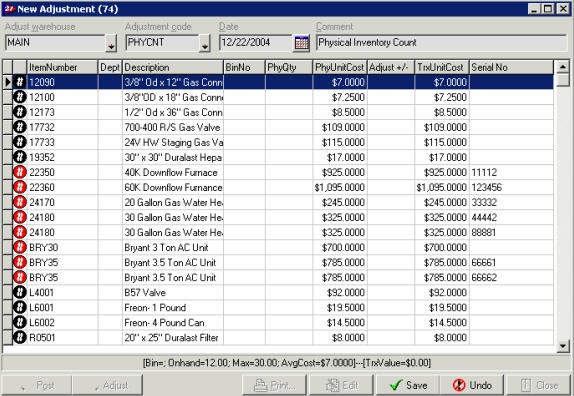Screen dimensions: 574x396
Task: Click the Comment field Physical Inventory Count
Action: (x=441, y=43)
